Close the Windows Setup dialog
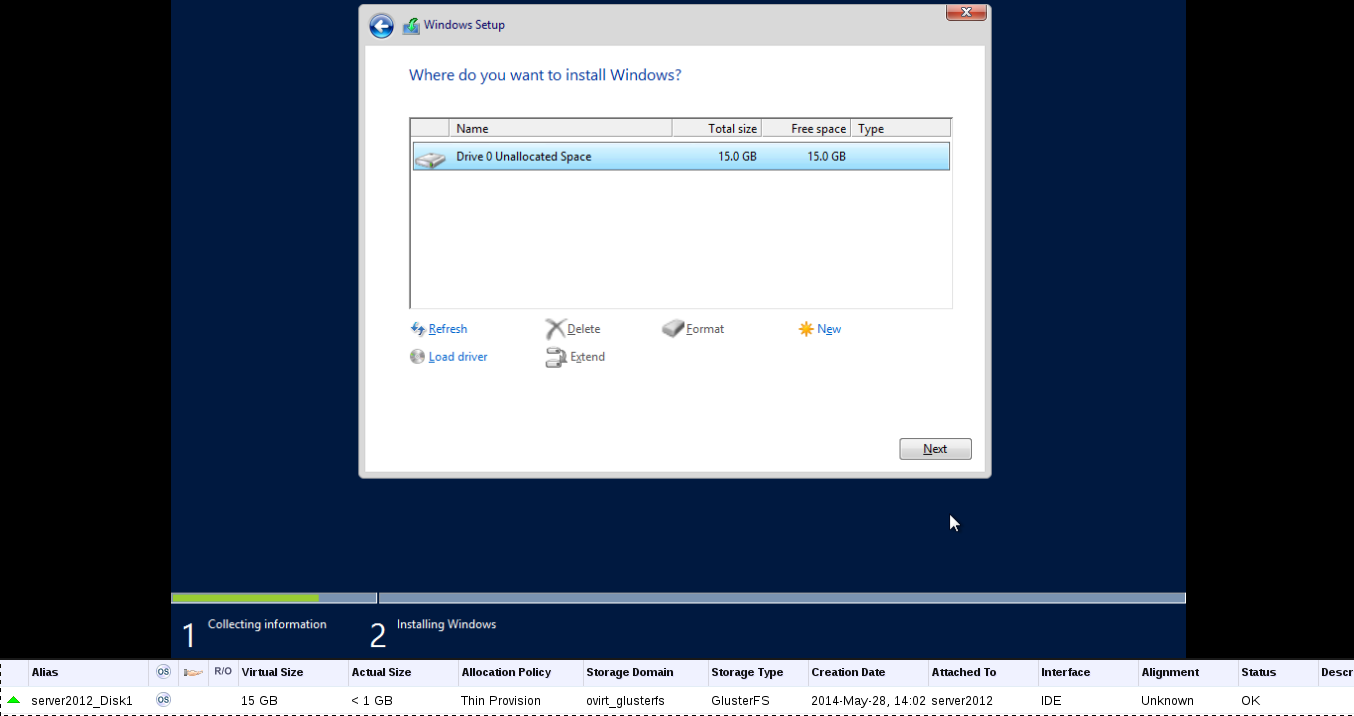Screen dimensions: 1354x716 click(x=966, y=12)
